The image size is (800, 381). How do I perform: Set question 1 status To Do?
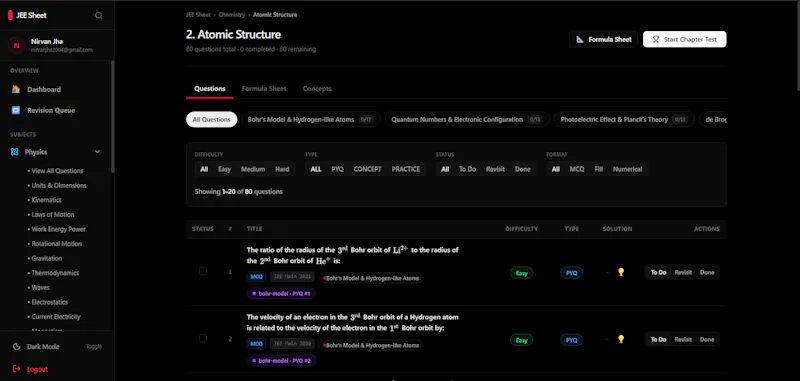coord(659,272)
